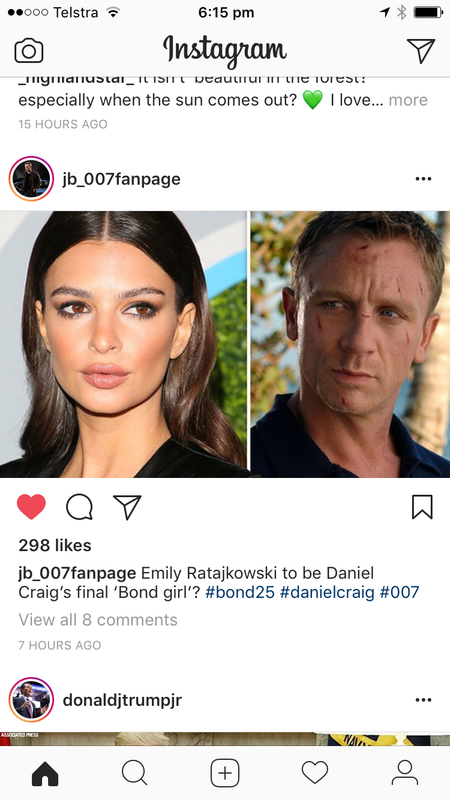Open the Instagram camera icon
Image resolution: width=450 pixels, height=800 pixels.
point(29,51)
